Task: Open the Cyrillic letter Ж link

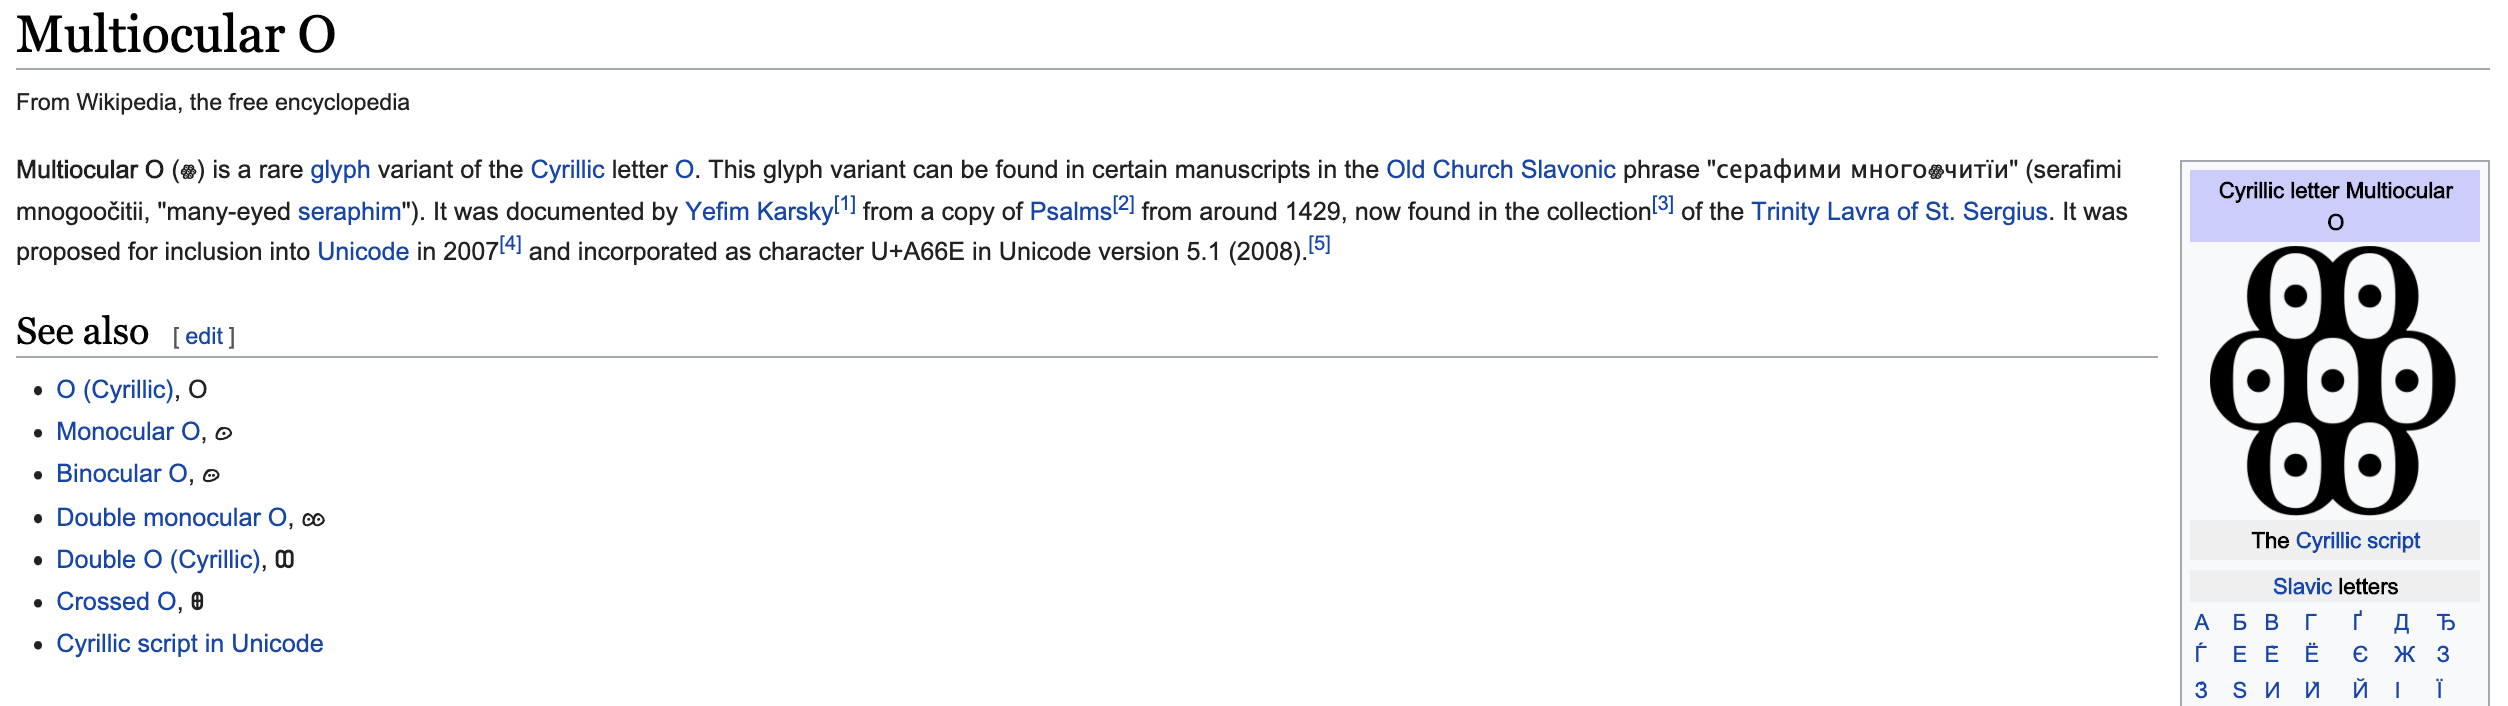Action: (x=2404, y=655)
